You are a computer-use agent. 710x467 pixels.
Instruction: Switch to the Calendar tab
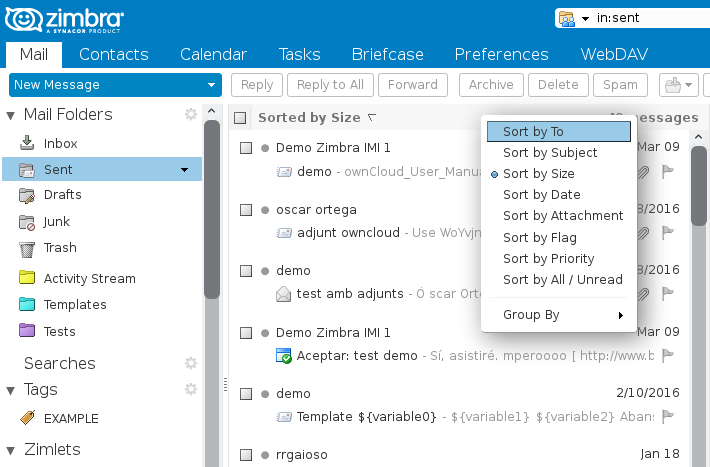pyautogui.click(x=213, y=54)
